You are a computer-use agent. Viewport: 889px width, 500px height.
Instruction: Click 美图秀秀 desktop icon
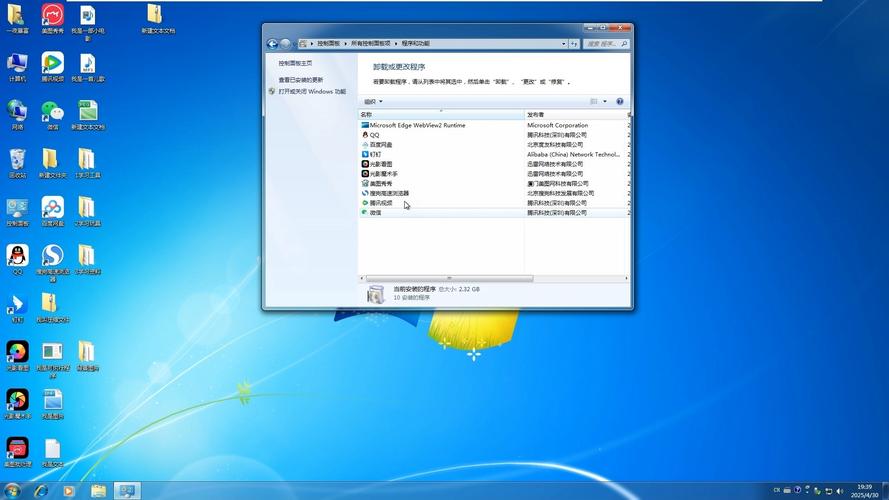(52, 19)
